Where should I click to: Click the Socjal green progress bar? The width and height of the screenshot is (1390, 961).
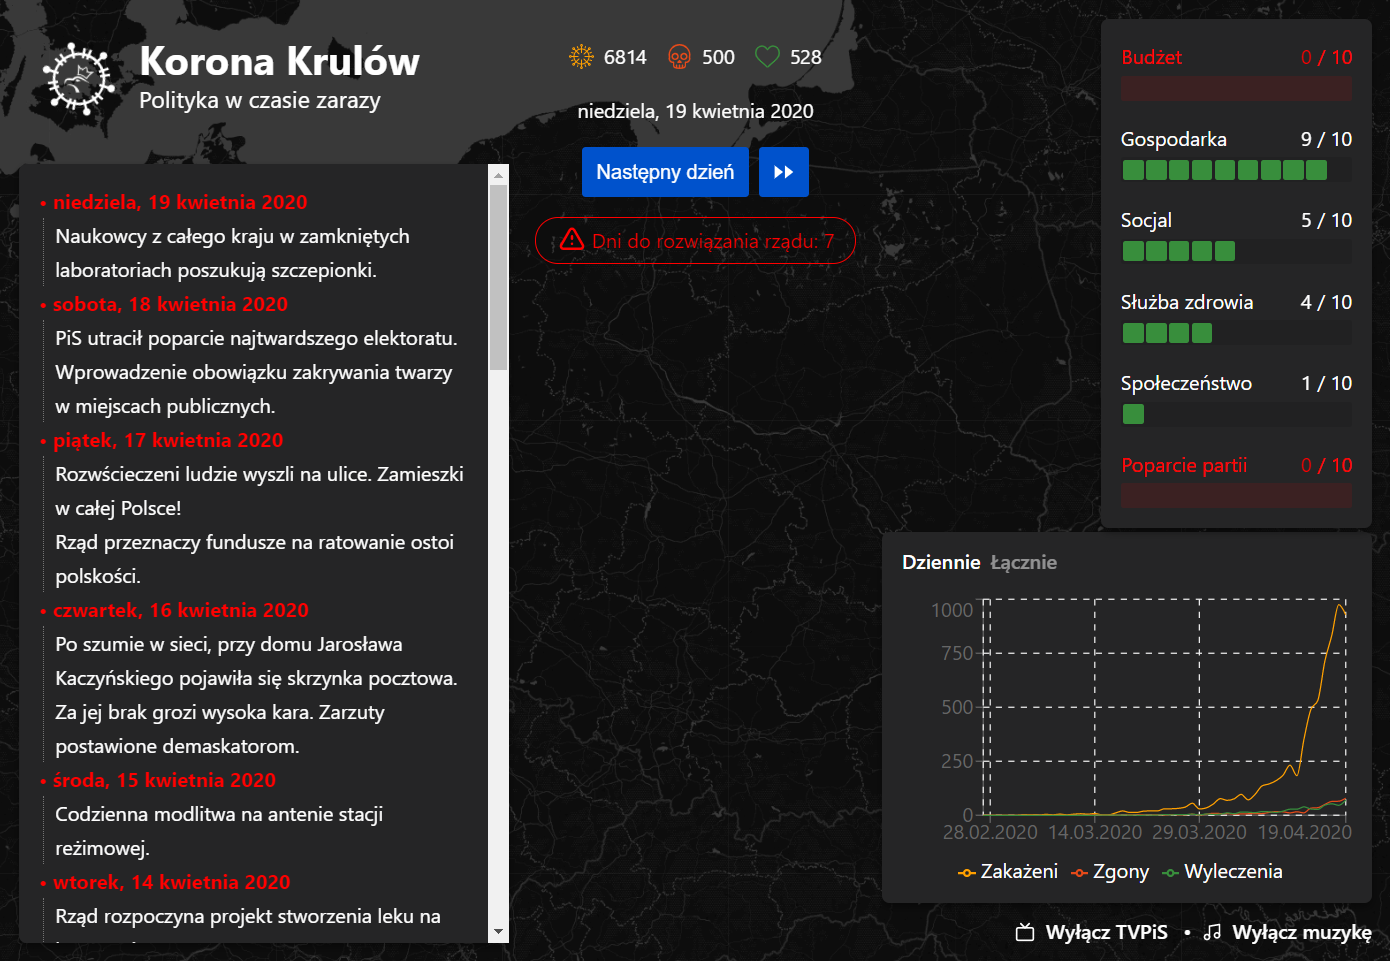click(1236, 251)
